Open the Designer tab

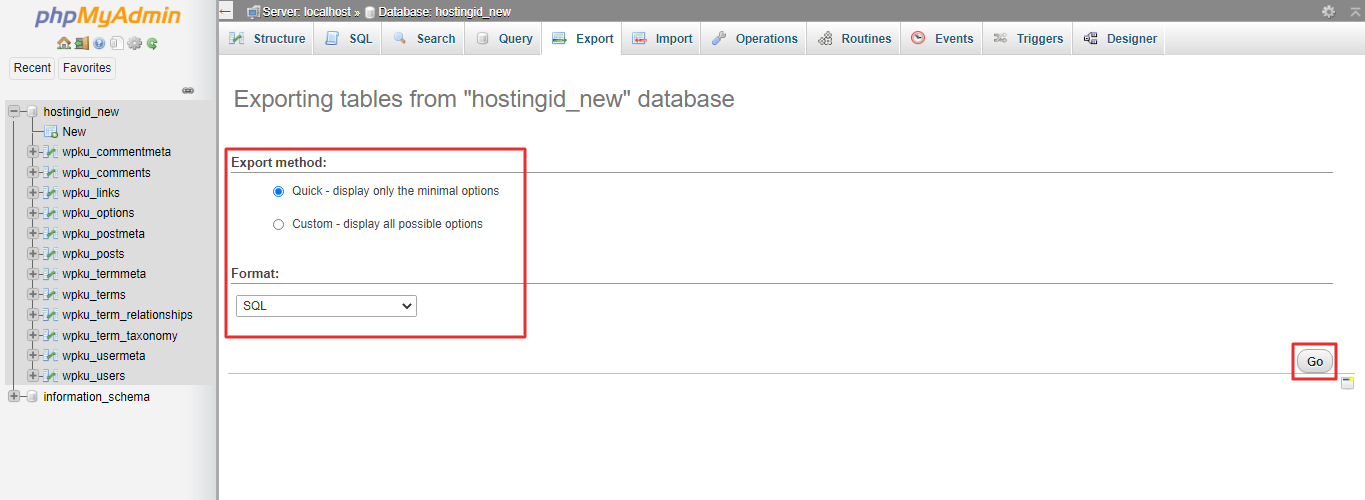click(x=1119, y=39)
